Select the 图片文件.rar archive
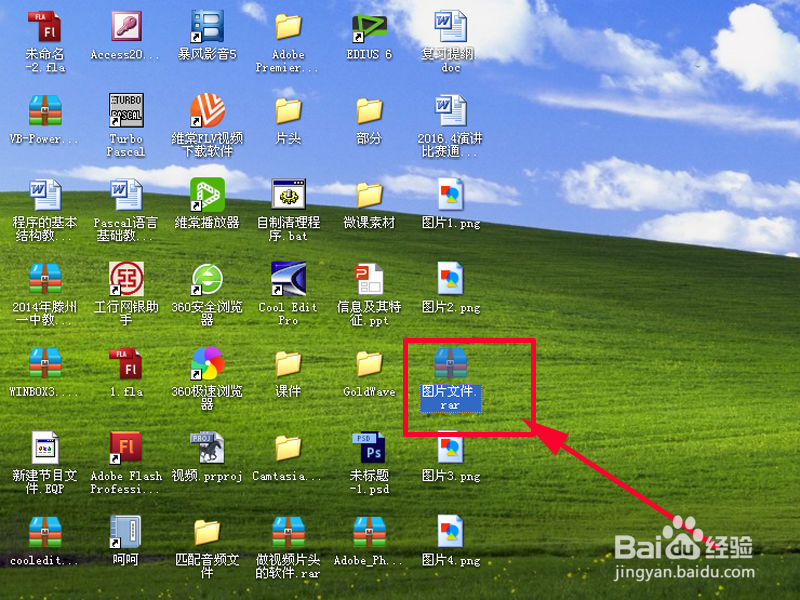800x600 pixels. click(x=451, y=363)
